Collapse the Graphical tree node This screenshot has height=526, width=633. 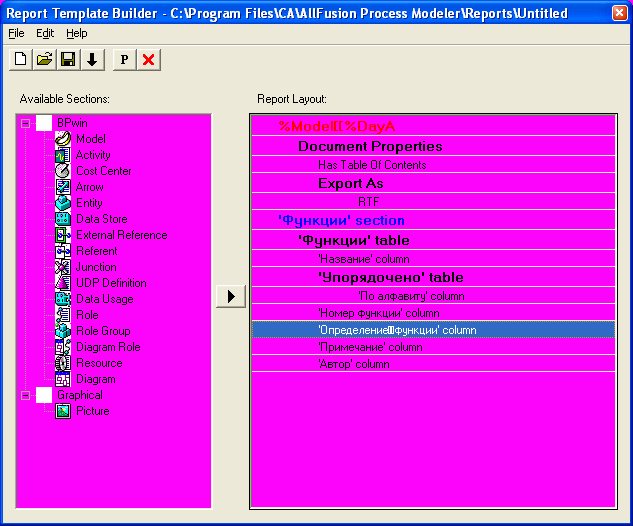(x=25, y=395)
